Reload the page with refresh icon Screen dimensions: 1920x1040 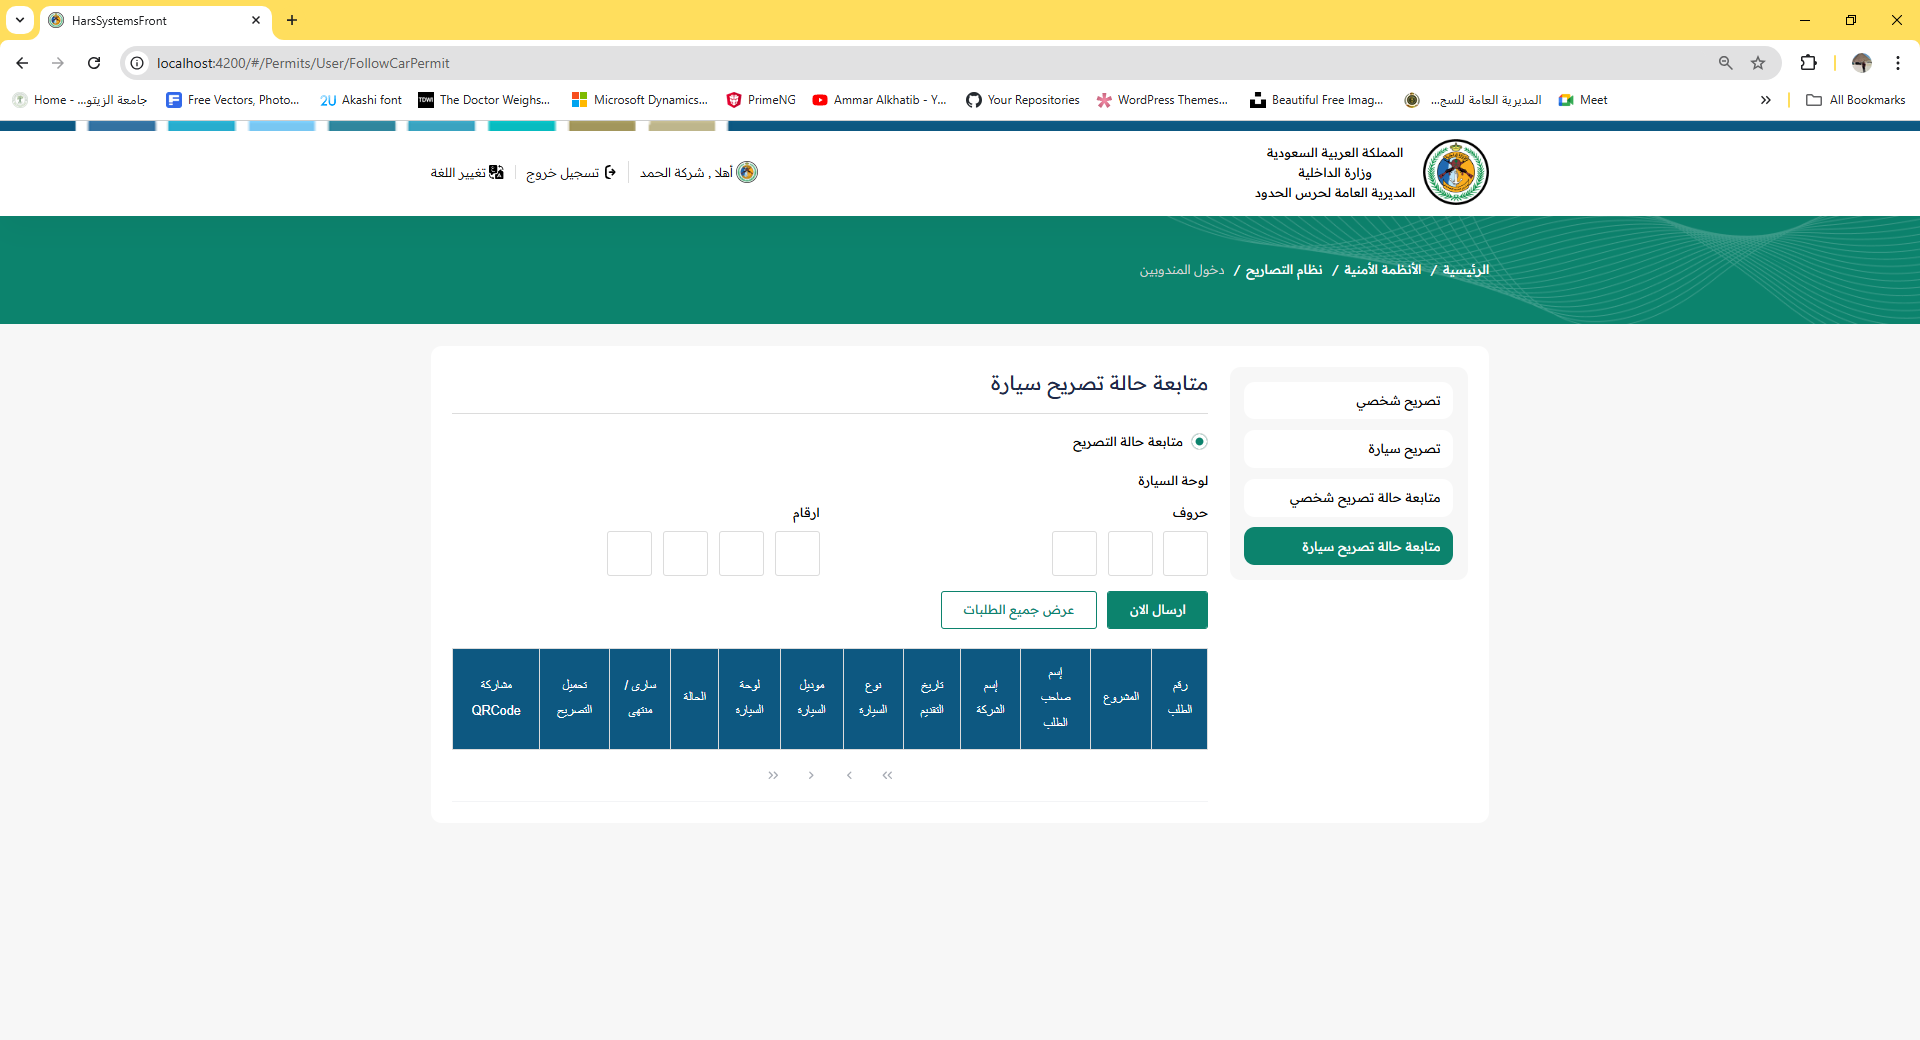[94, 63]
